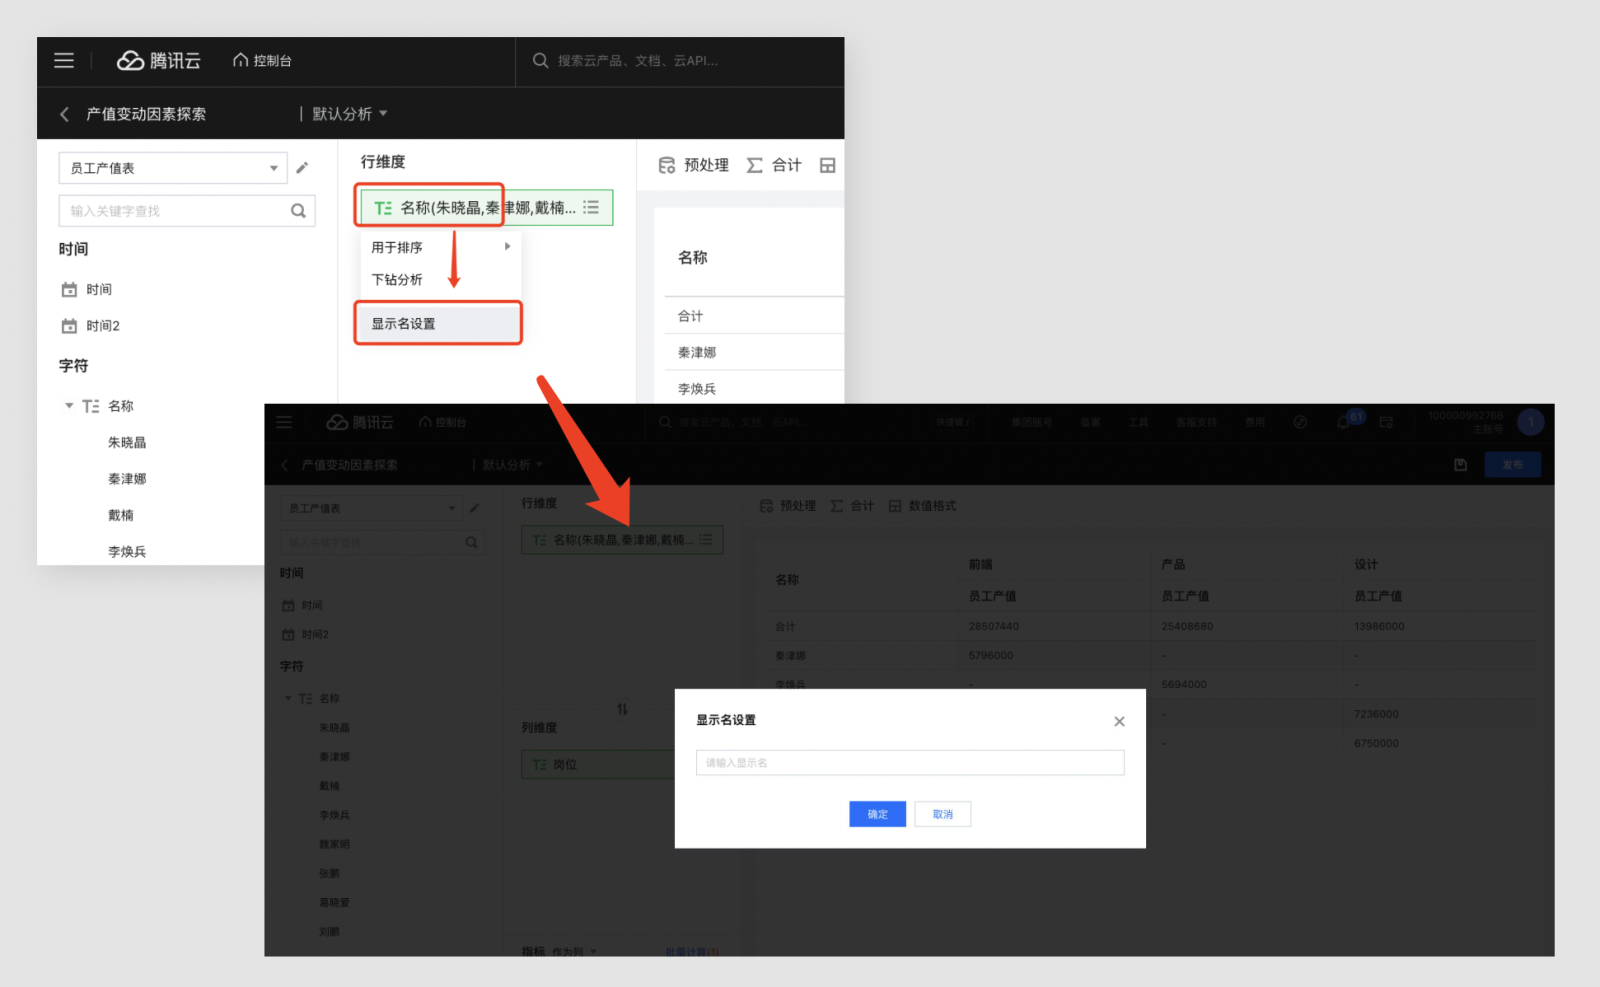Viewport: 1600px width, 987px height.
Task: Close the 显示名设置 dialog
Action: (x=1120, y=721)
